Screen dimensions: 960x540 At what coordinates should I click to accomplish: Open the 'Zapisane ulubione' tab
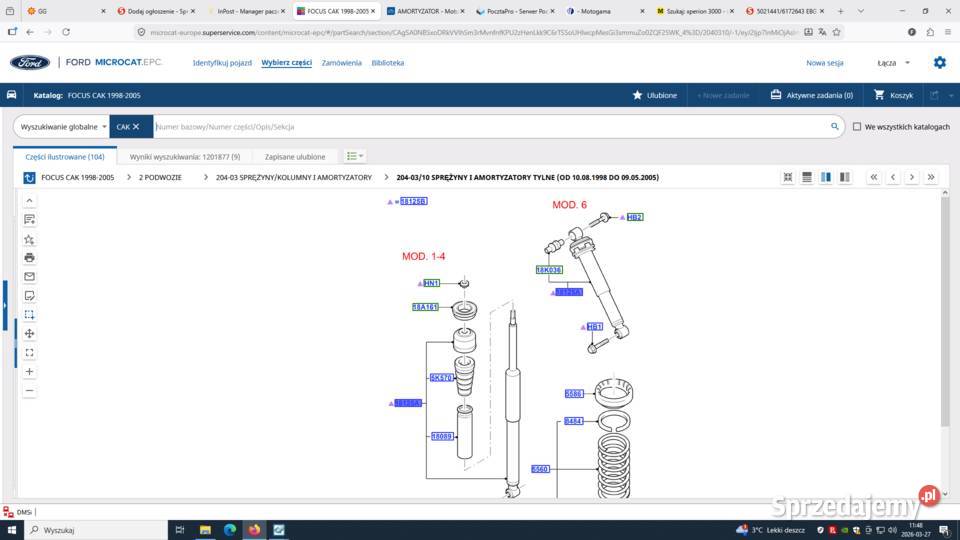[295, 157]
